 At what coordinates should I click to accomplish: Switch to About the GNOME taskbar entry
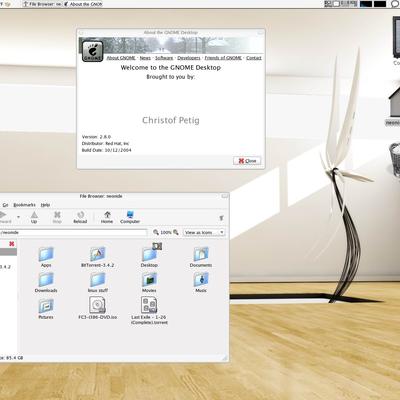pyautogui.click(x=83, y=4)
